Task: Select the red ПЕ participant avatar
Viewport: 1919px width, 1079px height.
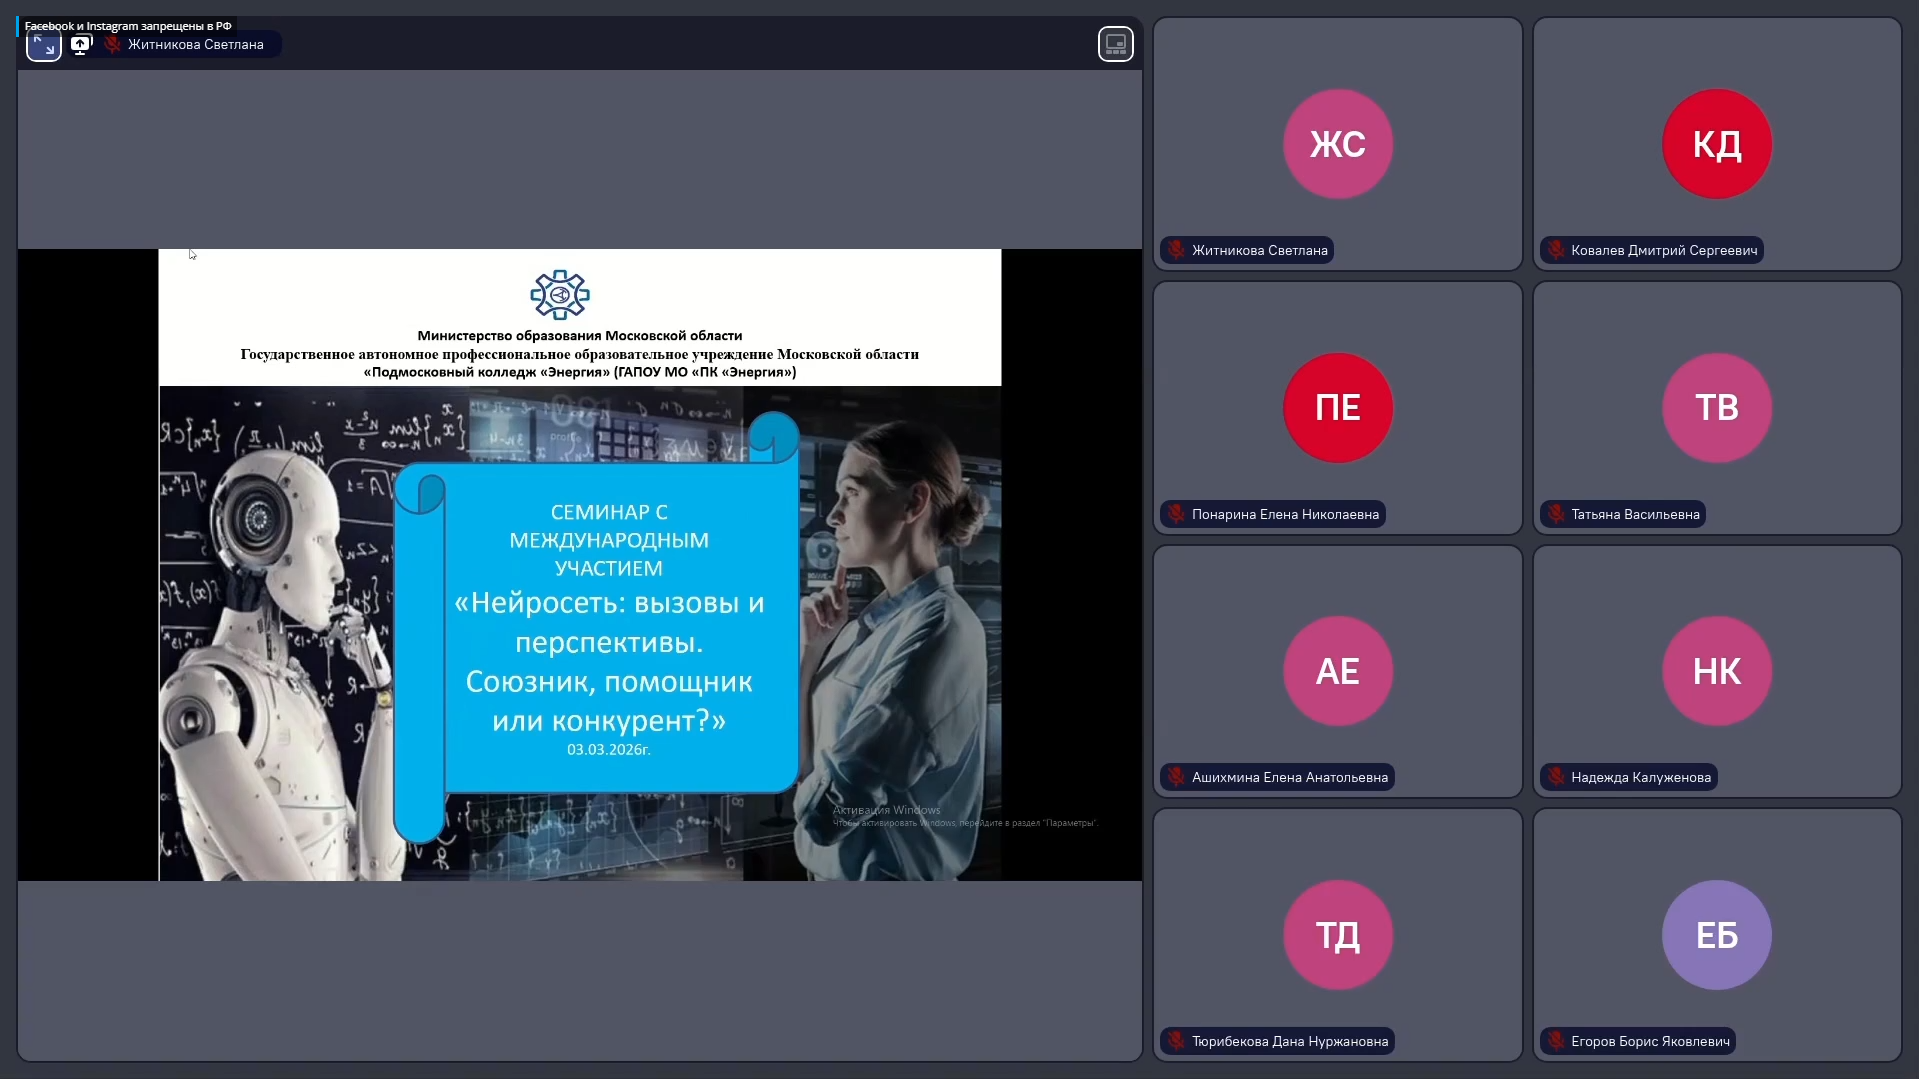Action: 1337,408
